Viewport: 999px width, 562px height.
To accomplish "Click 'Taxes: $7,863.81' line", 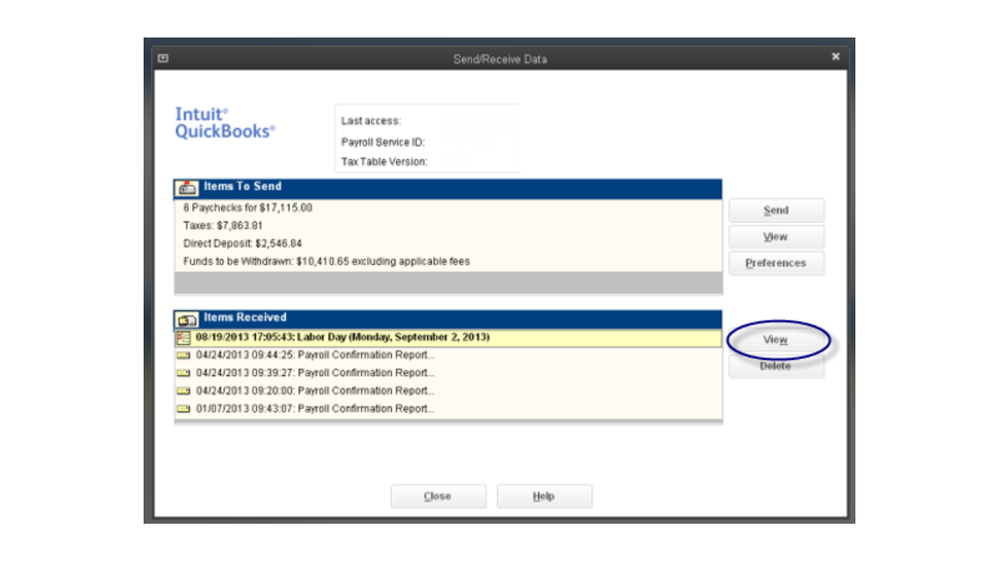I will pyautogui.click(x=222, y=226).
